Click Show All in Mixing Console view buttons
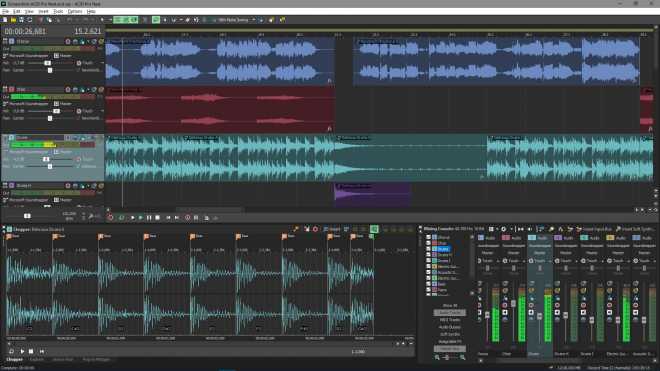 (x=450, y=306)
